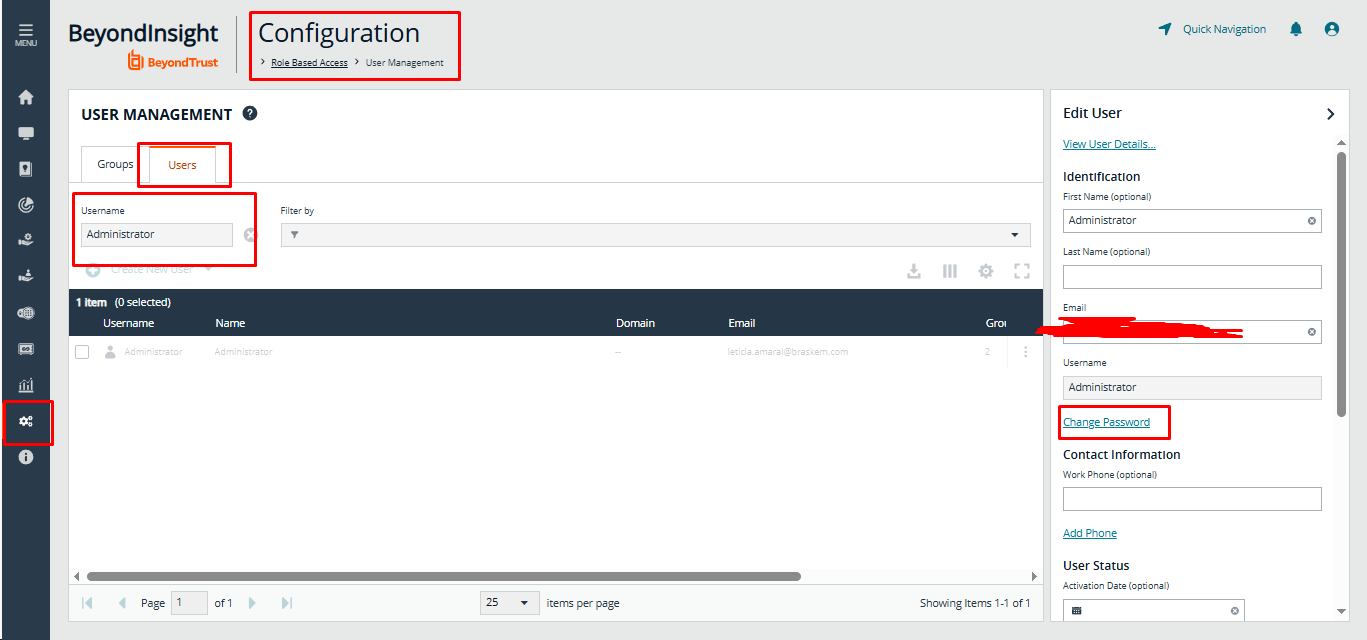Click the Create New User plus icon
Screen dimensions: 1367x640
pyautogui.click(x=93, y=270)
